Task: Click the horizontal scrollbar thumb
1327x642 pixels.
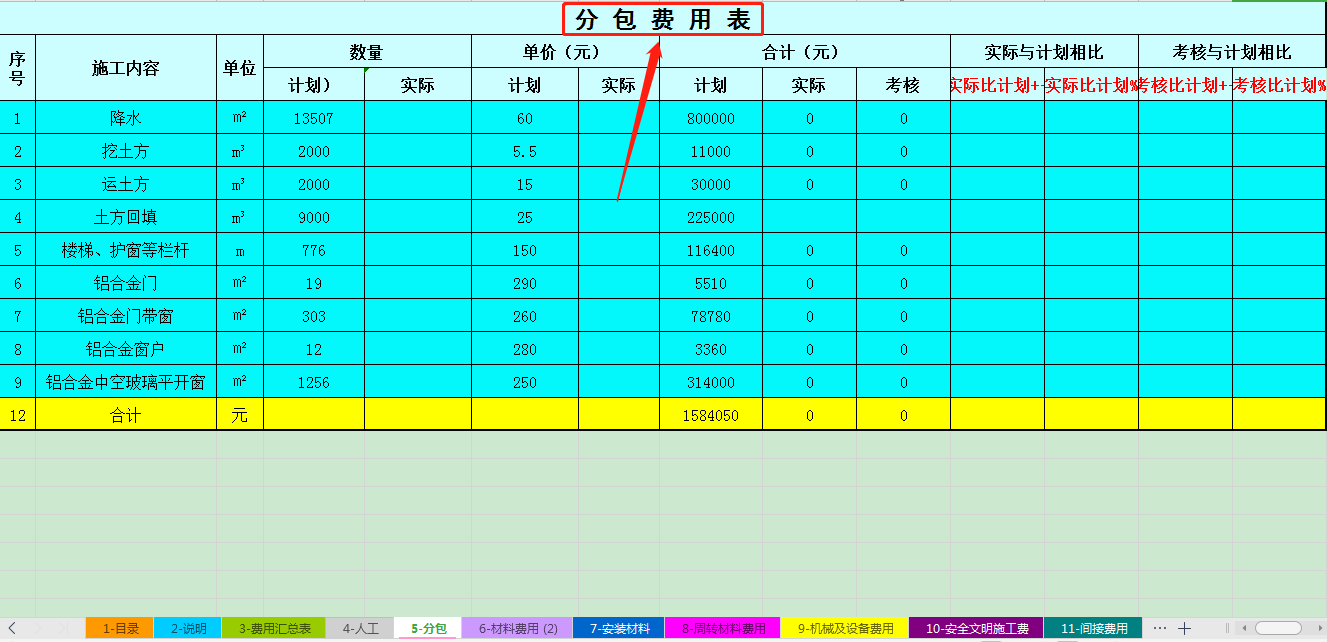Action: pyautogui.click(x=1278, y=628)
